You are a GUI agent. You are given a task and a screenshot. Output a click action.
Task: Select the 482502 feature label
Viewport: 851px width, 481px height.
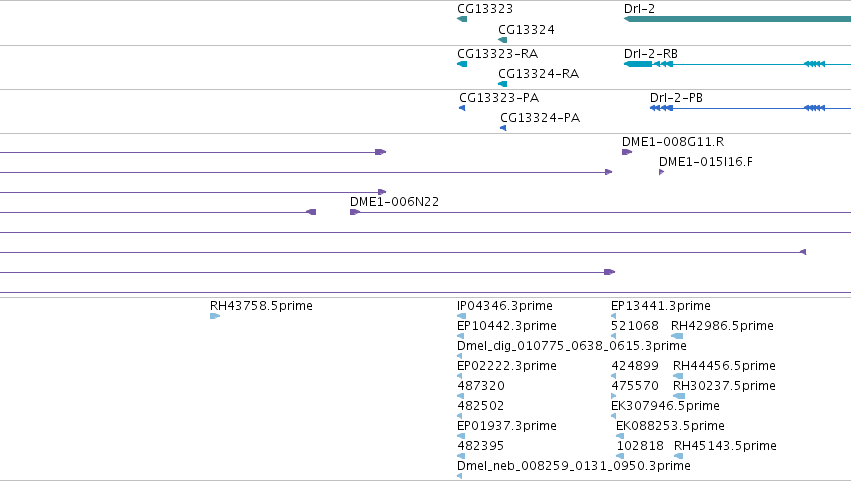click(480, 406)
